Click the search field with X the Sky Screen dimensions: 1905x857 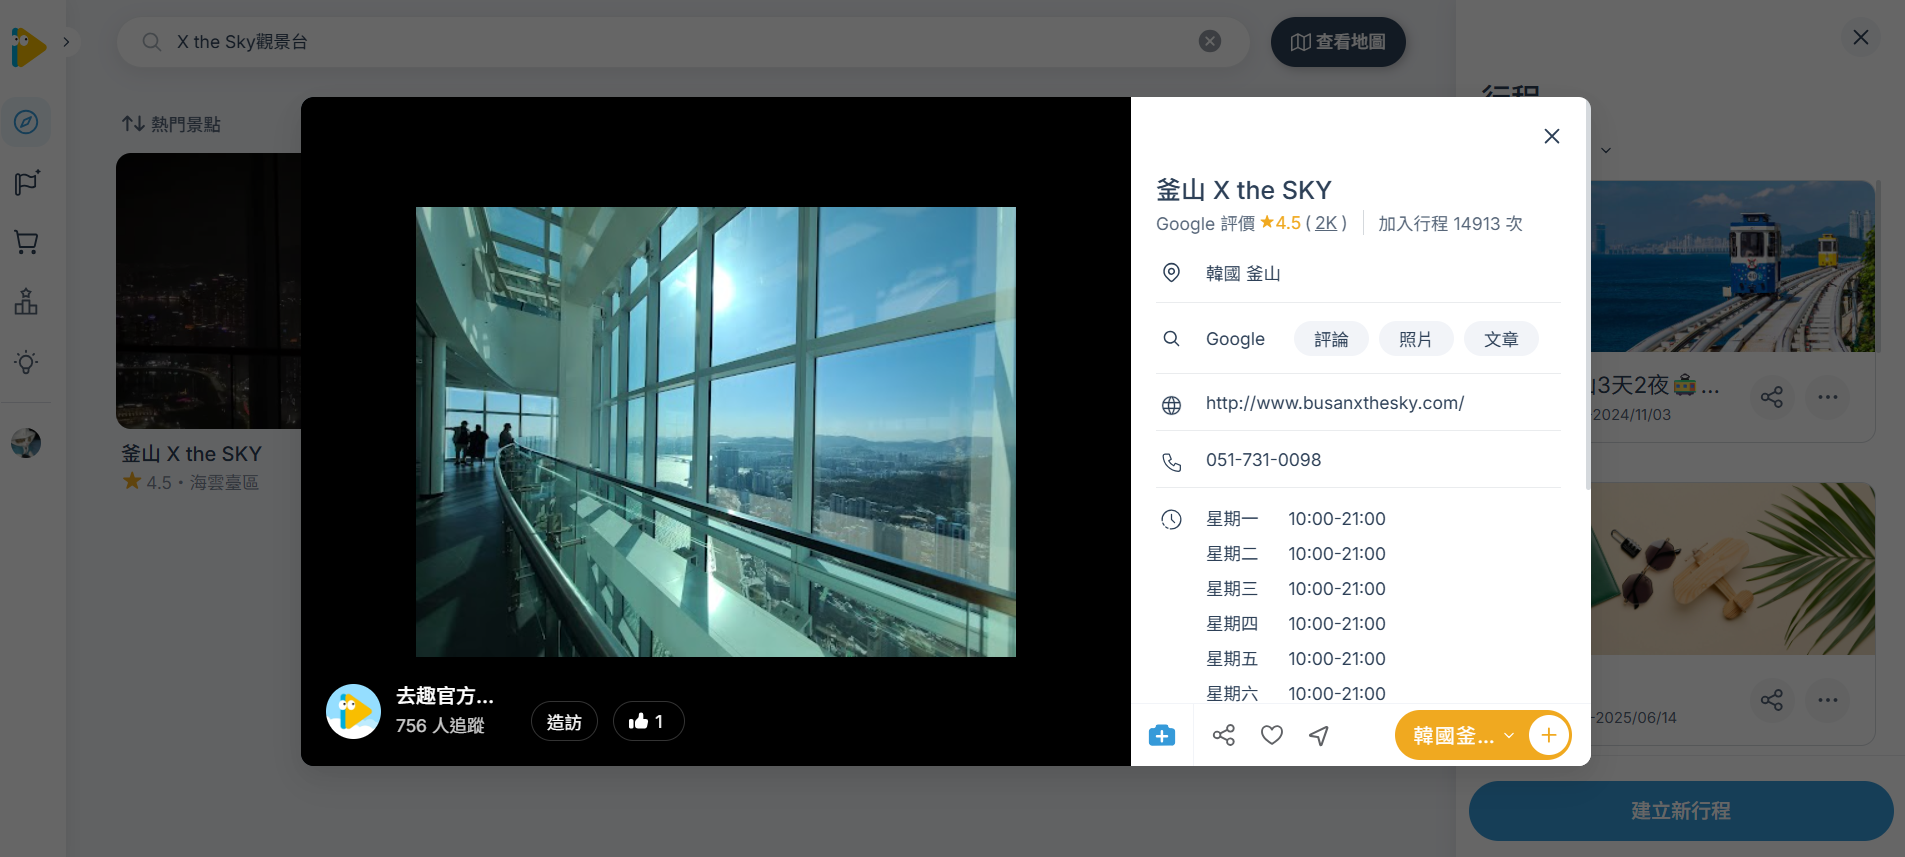(683, 42)
